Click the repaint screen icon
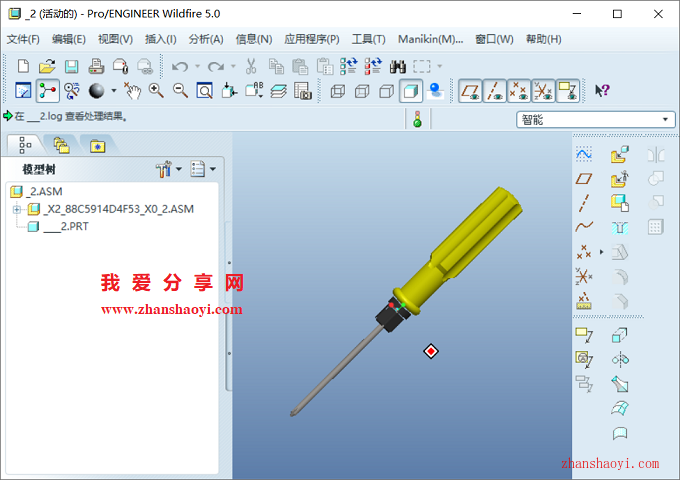The width and height of the screenshot is (680, 480). pyautogui.click(x=23, y=91)
